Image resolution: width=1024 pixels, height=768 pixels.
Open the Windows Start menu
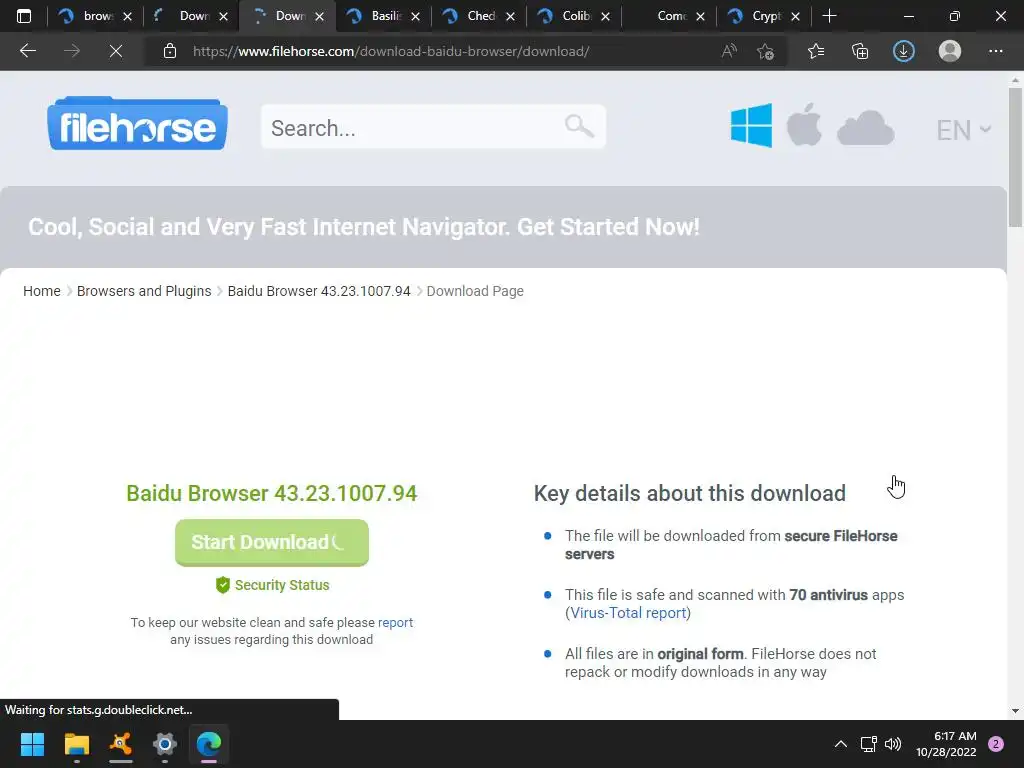pos(32,744)
